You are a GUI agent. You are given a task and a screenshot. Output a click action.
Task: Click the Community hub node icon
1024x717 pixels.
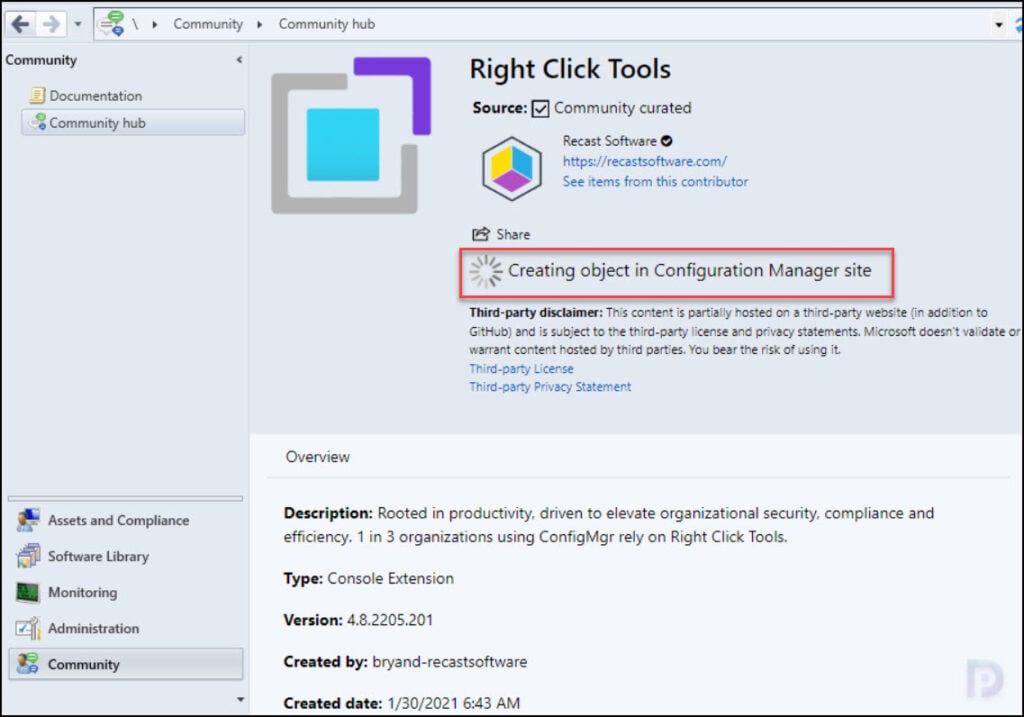tap(37, 122)
